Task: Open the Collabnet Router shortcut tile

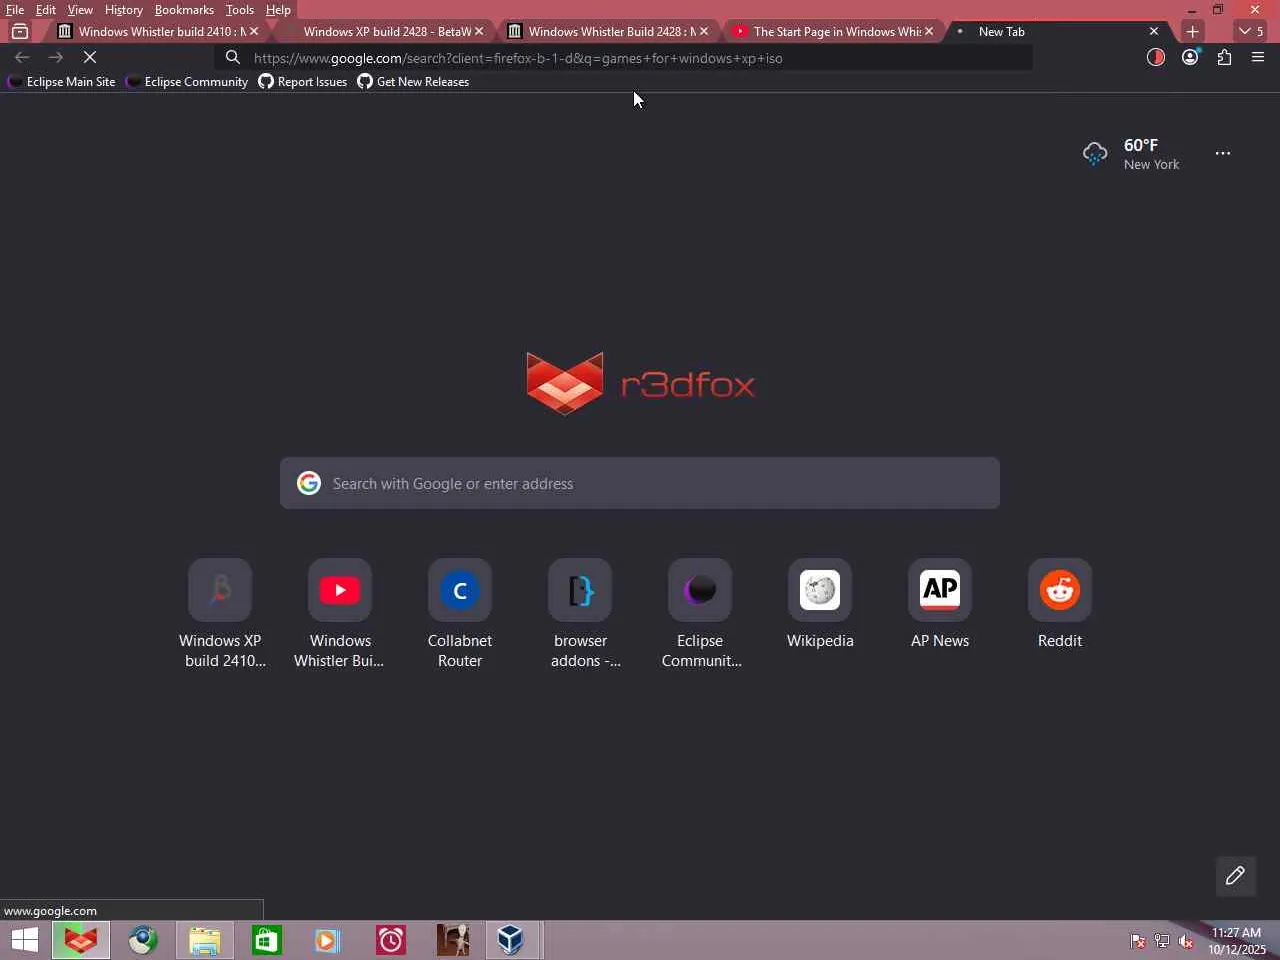Action: 460,613
